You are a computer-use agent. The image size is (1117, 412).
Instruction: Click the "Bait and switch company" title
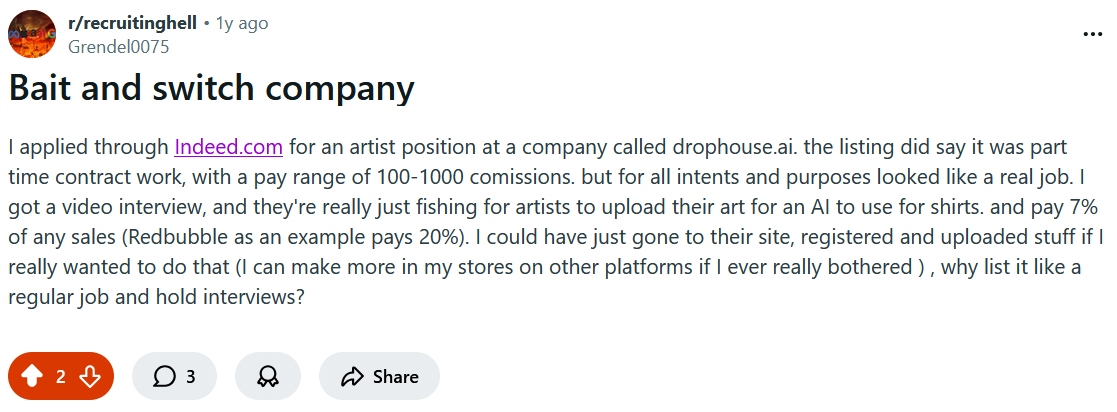[211, 89]
